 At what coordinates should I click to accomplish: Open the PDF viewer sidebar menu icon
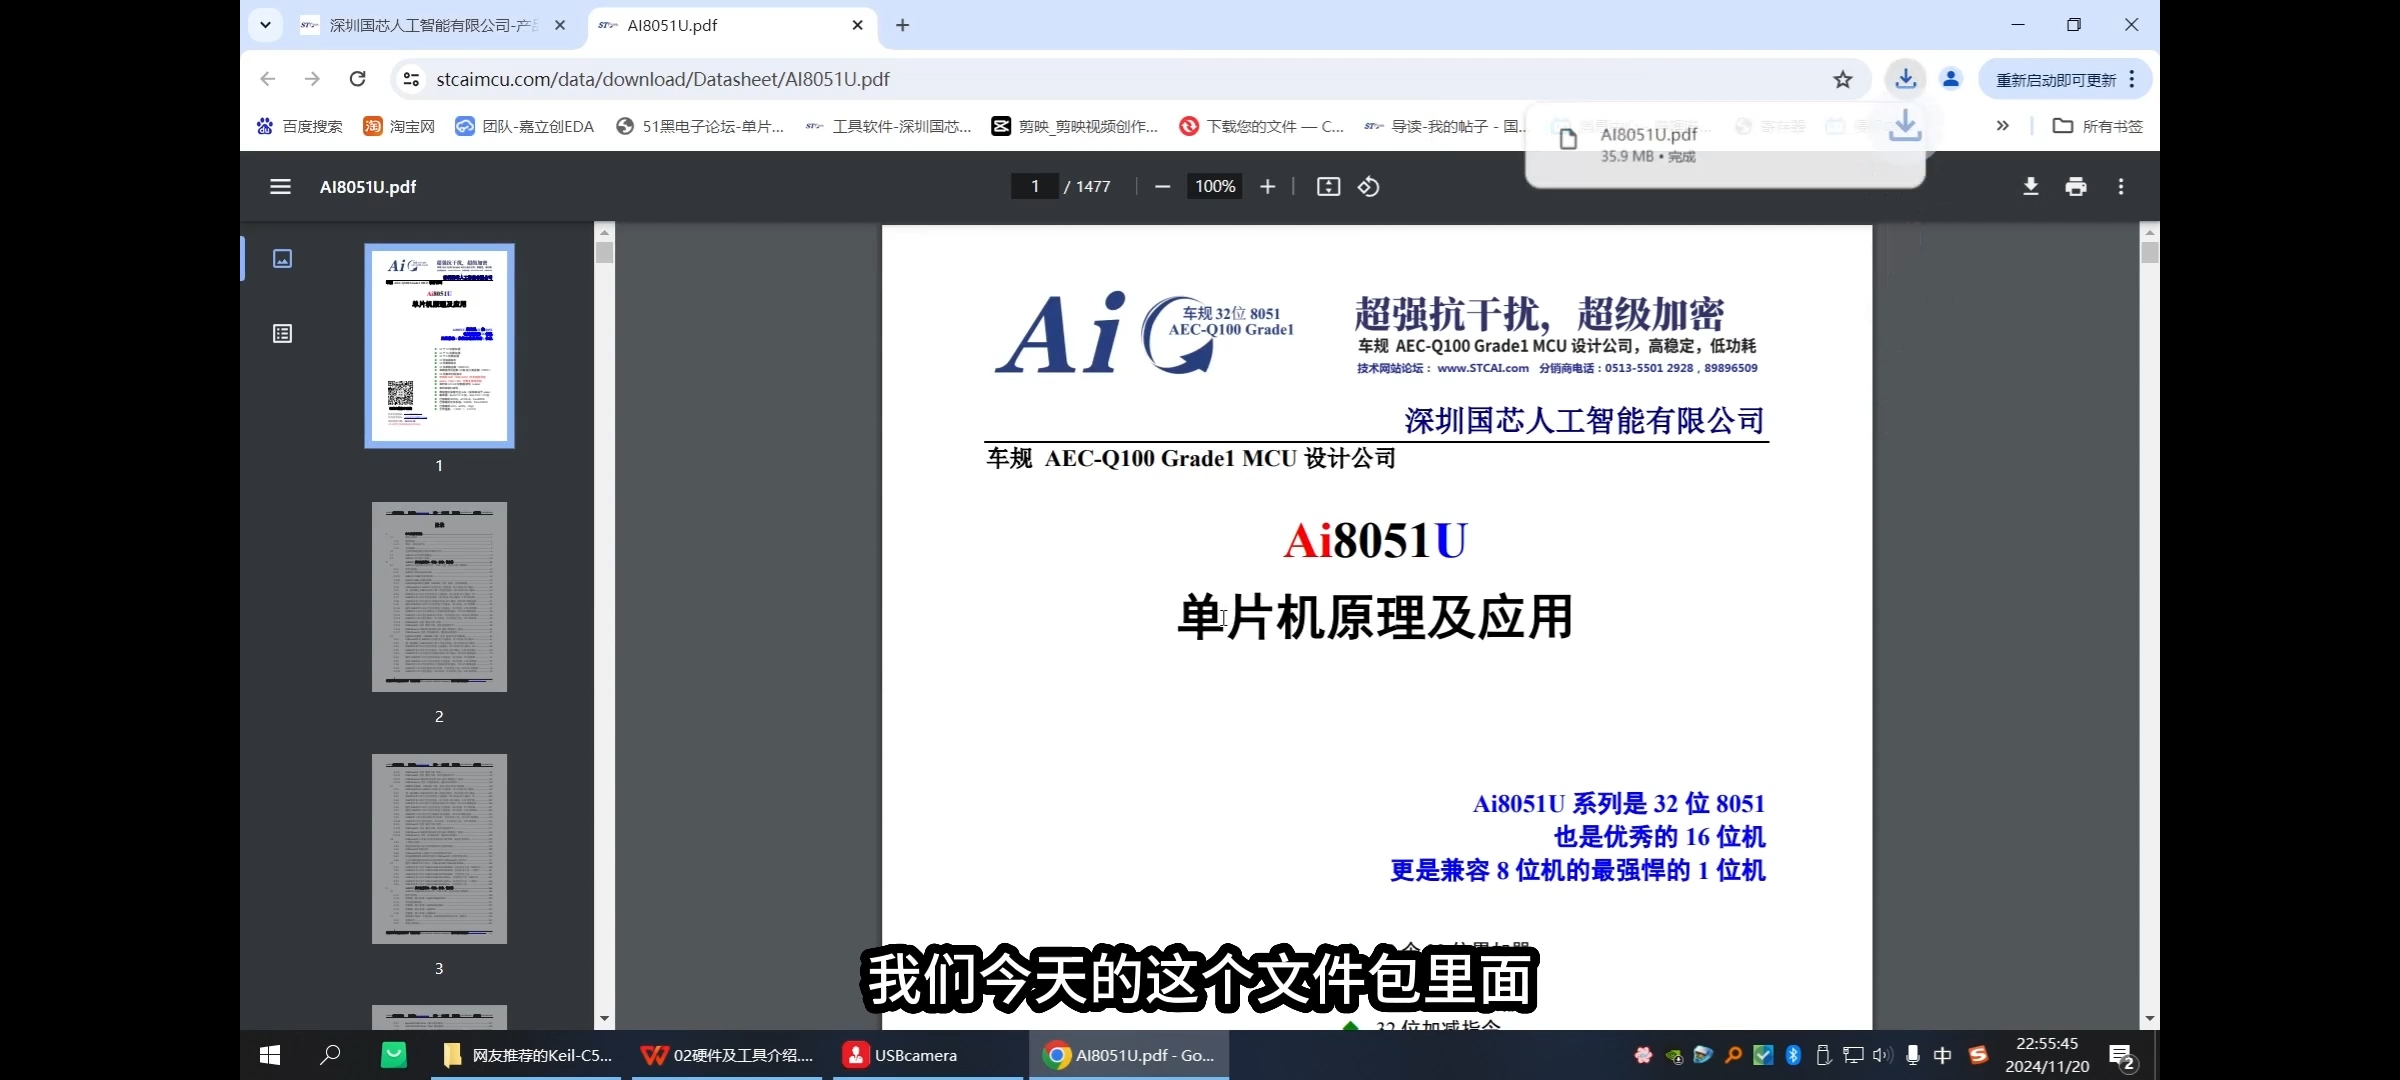click(280, 187)
